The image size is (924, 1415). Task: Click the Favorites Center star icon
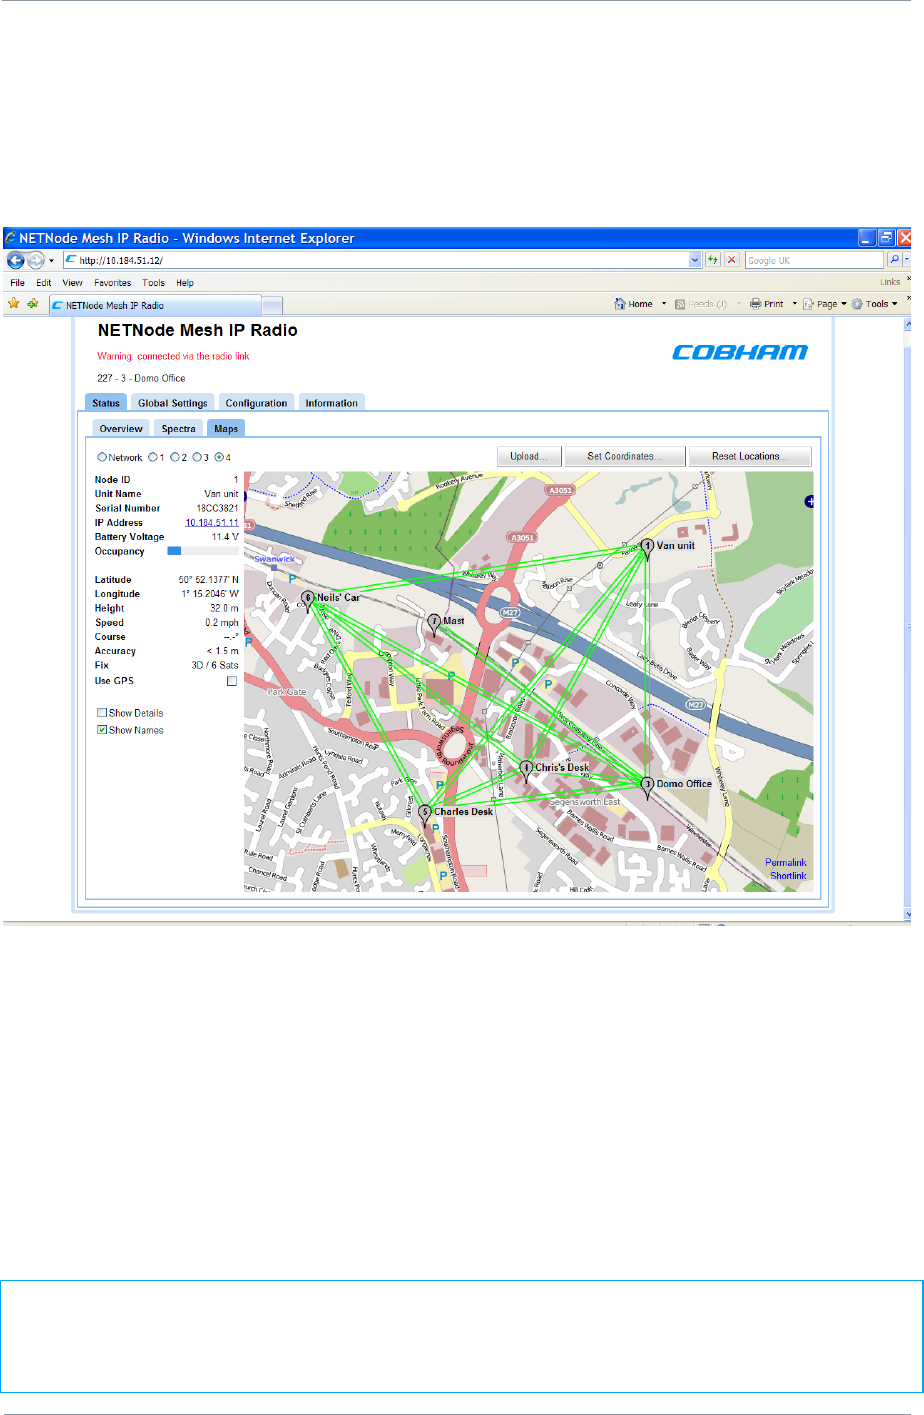[14, 304]
